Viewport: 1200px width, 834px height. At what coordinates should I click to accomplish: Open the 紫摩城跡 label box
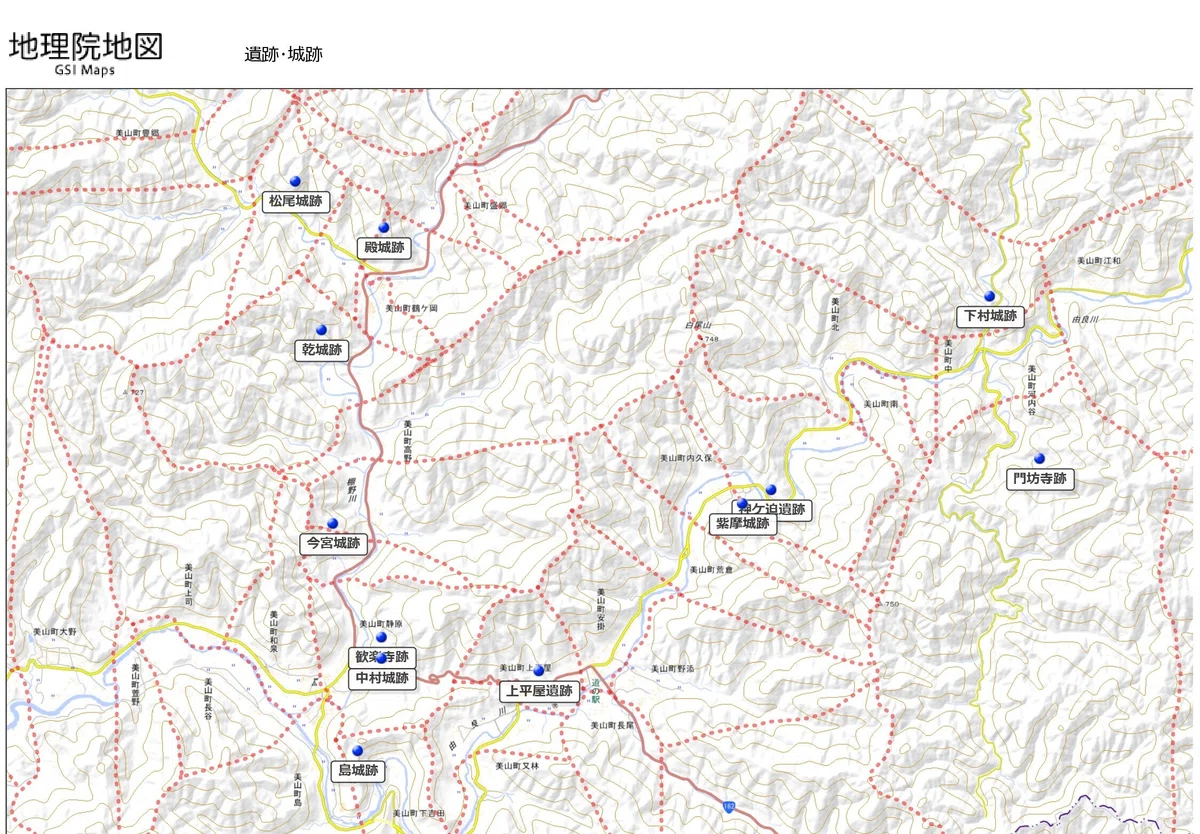(743, 523)
